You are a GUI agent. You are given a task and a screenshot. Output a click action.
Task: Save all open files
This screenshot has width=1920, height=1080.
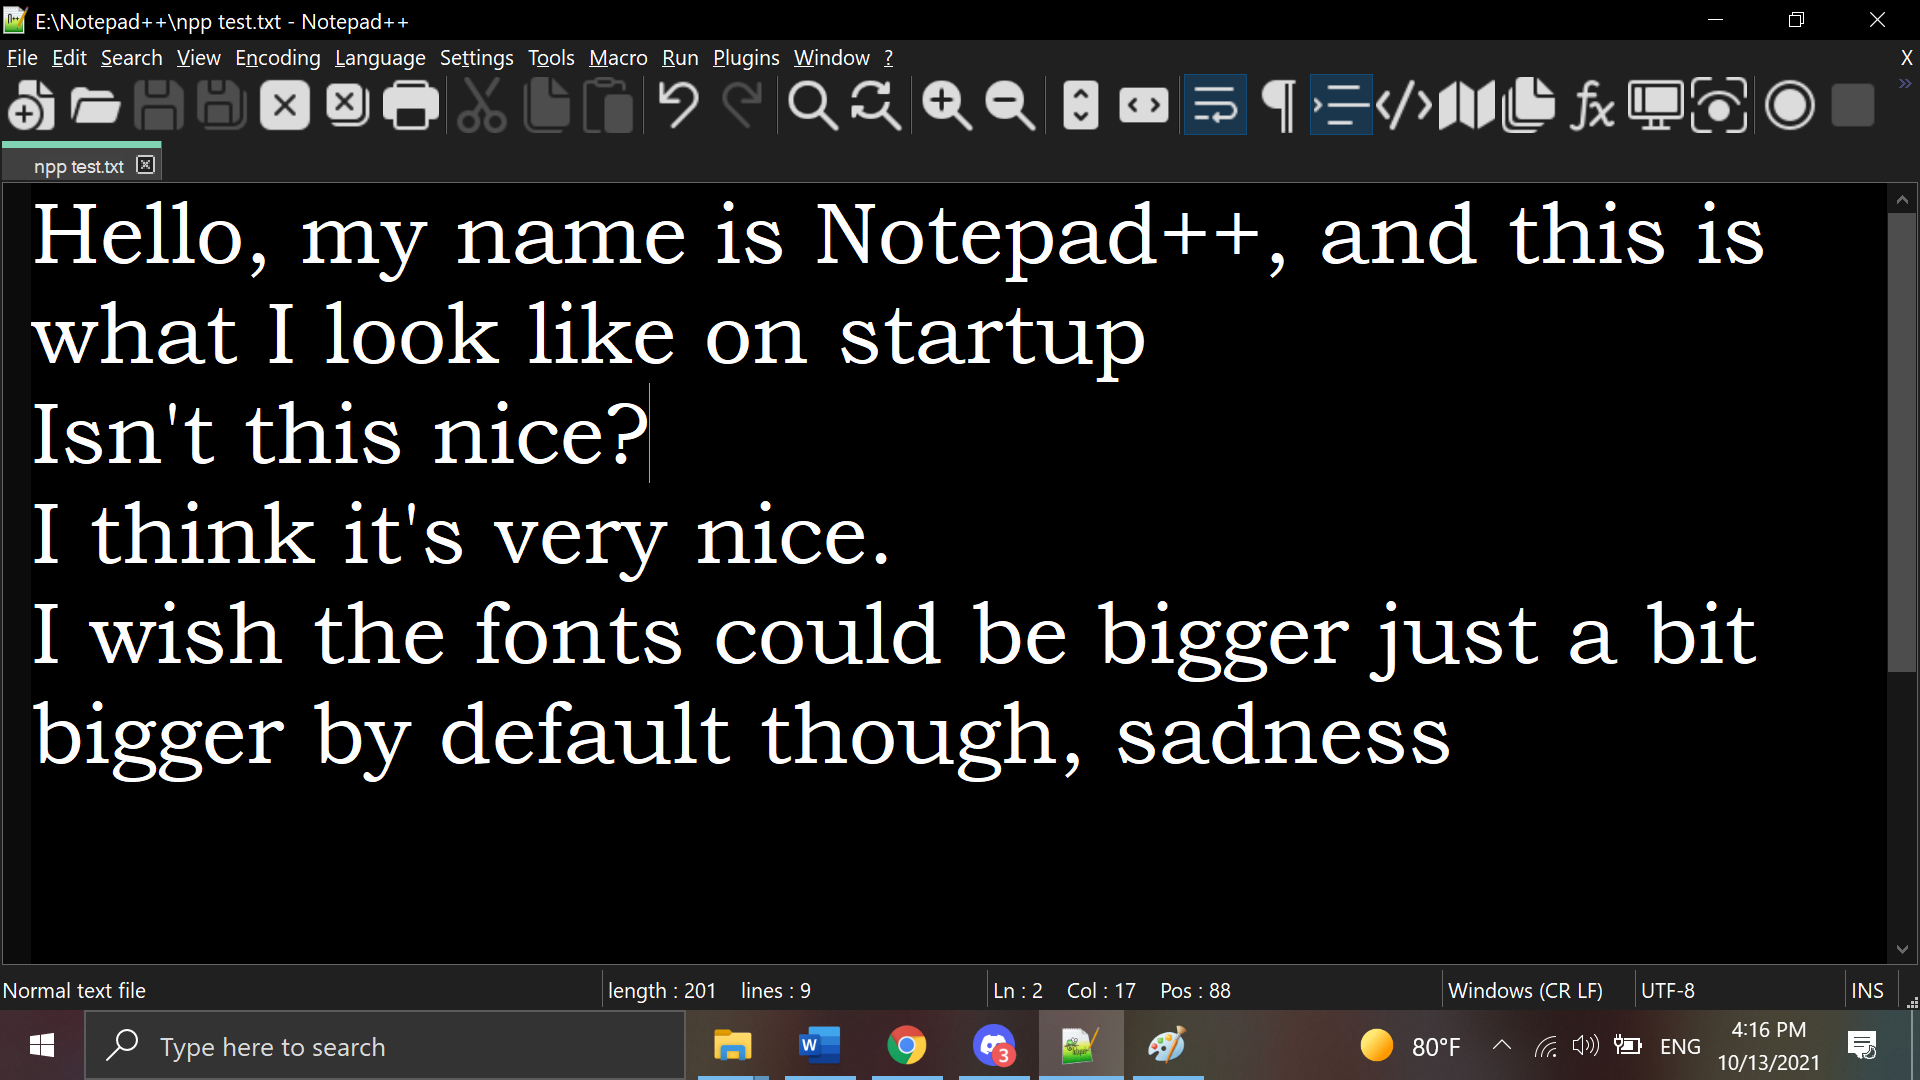click(221, 105)
